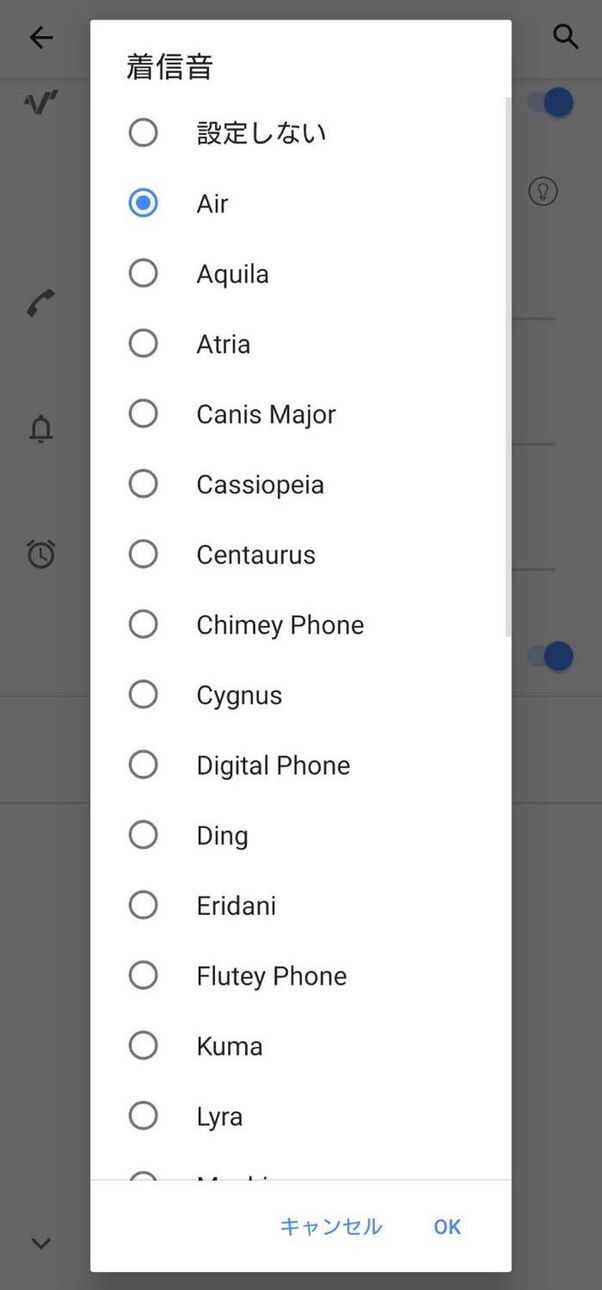Tap the back arrow icon

coord(41,38)
